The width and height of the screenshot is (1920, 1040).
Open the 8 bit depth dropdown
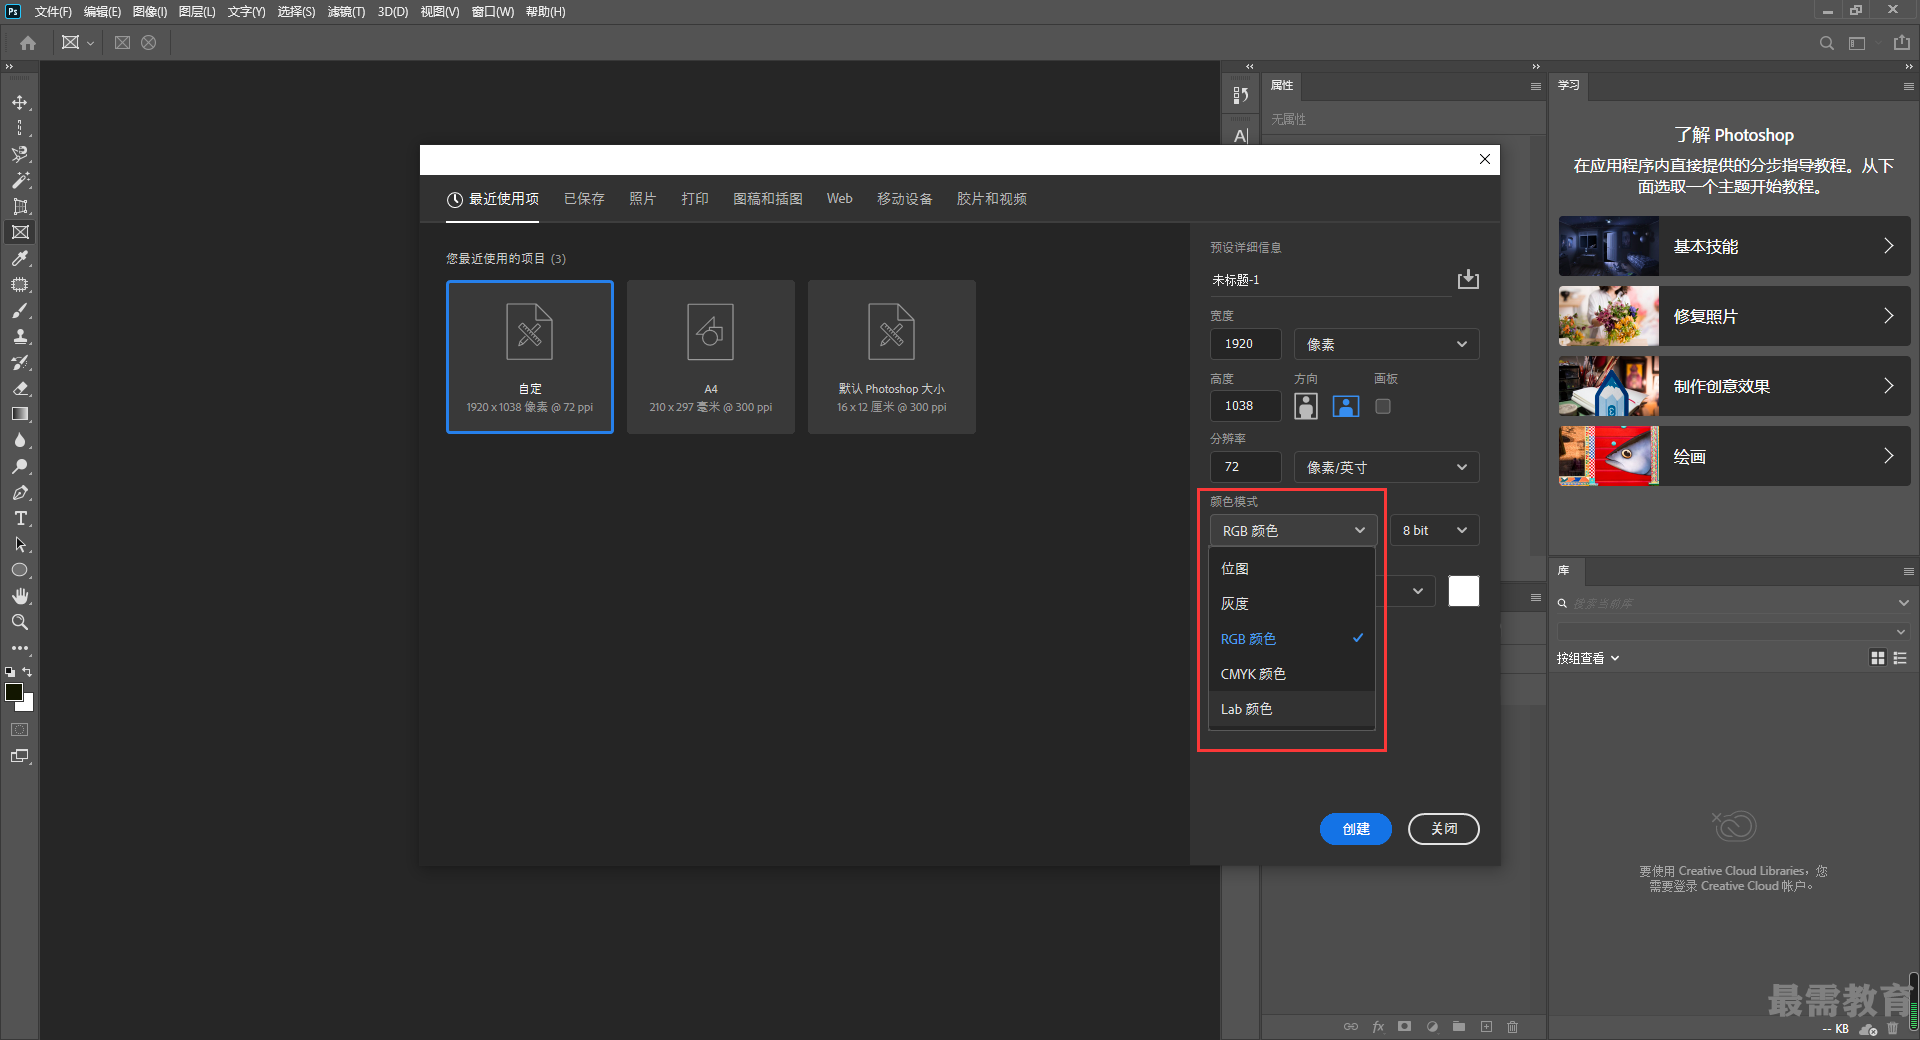[1434, 531]
